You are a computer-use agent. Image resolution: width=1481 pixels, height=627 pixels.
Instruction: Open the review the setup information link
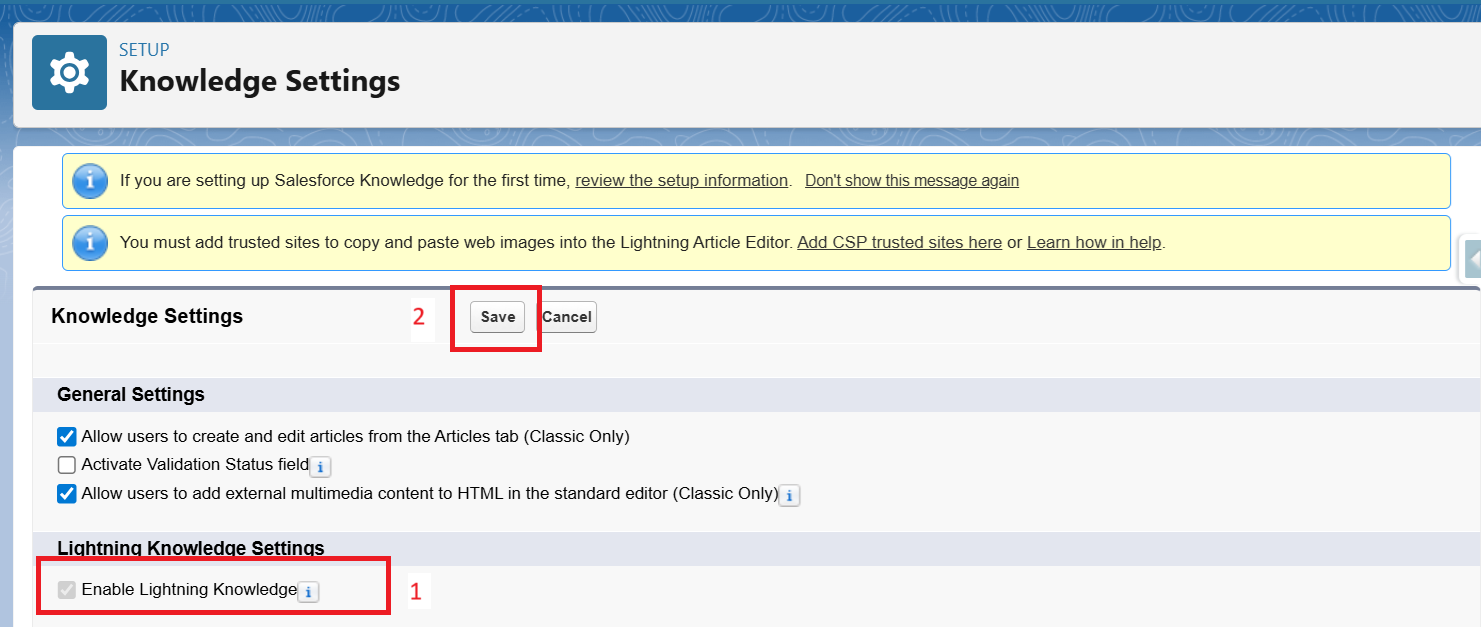pos(681,181)
